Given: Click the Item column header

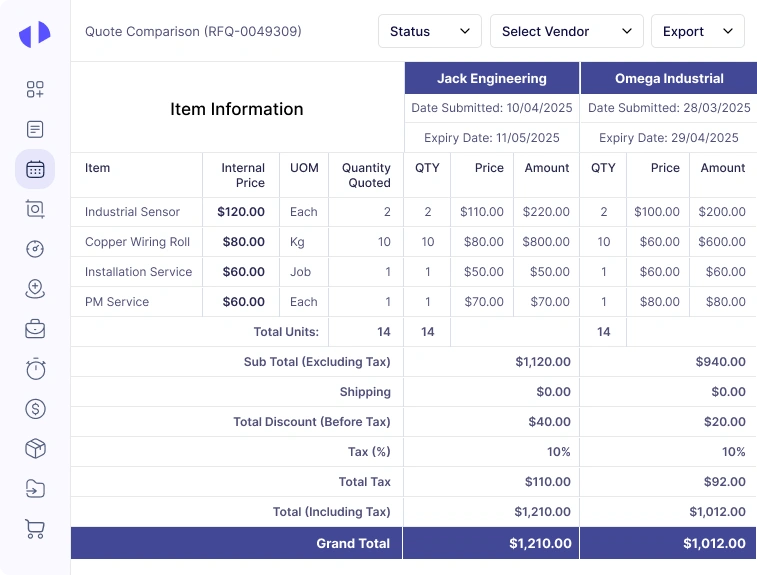Looking at the screenshot, I should pos(98,168).
